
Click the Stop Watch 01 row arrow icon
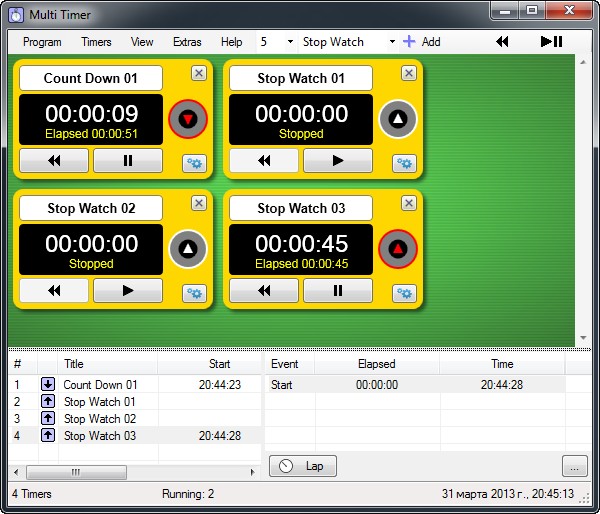[48, 401]
